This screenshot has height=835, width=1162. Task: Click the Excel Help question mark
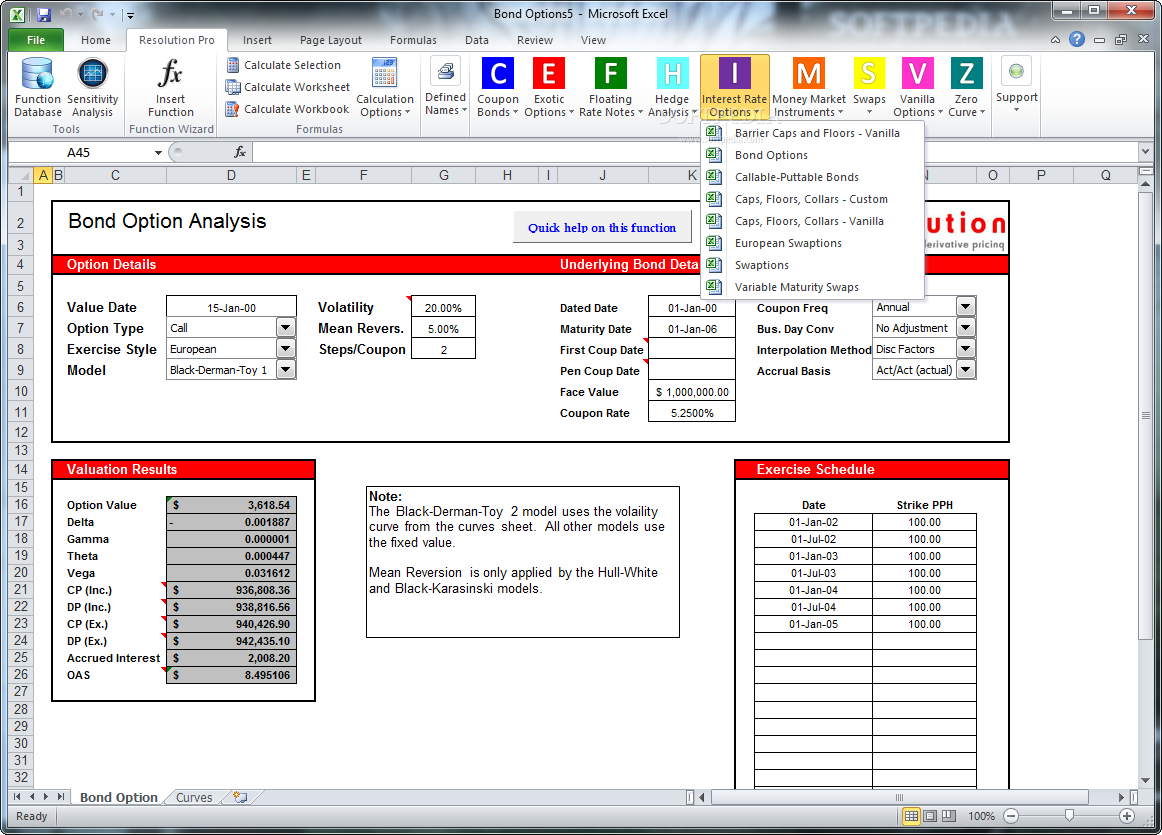click(x=1077, y=39)
